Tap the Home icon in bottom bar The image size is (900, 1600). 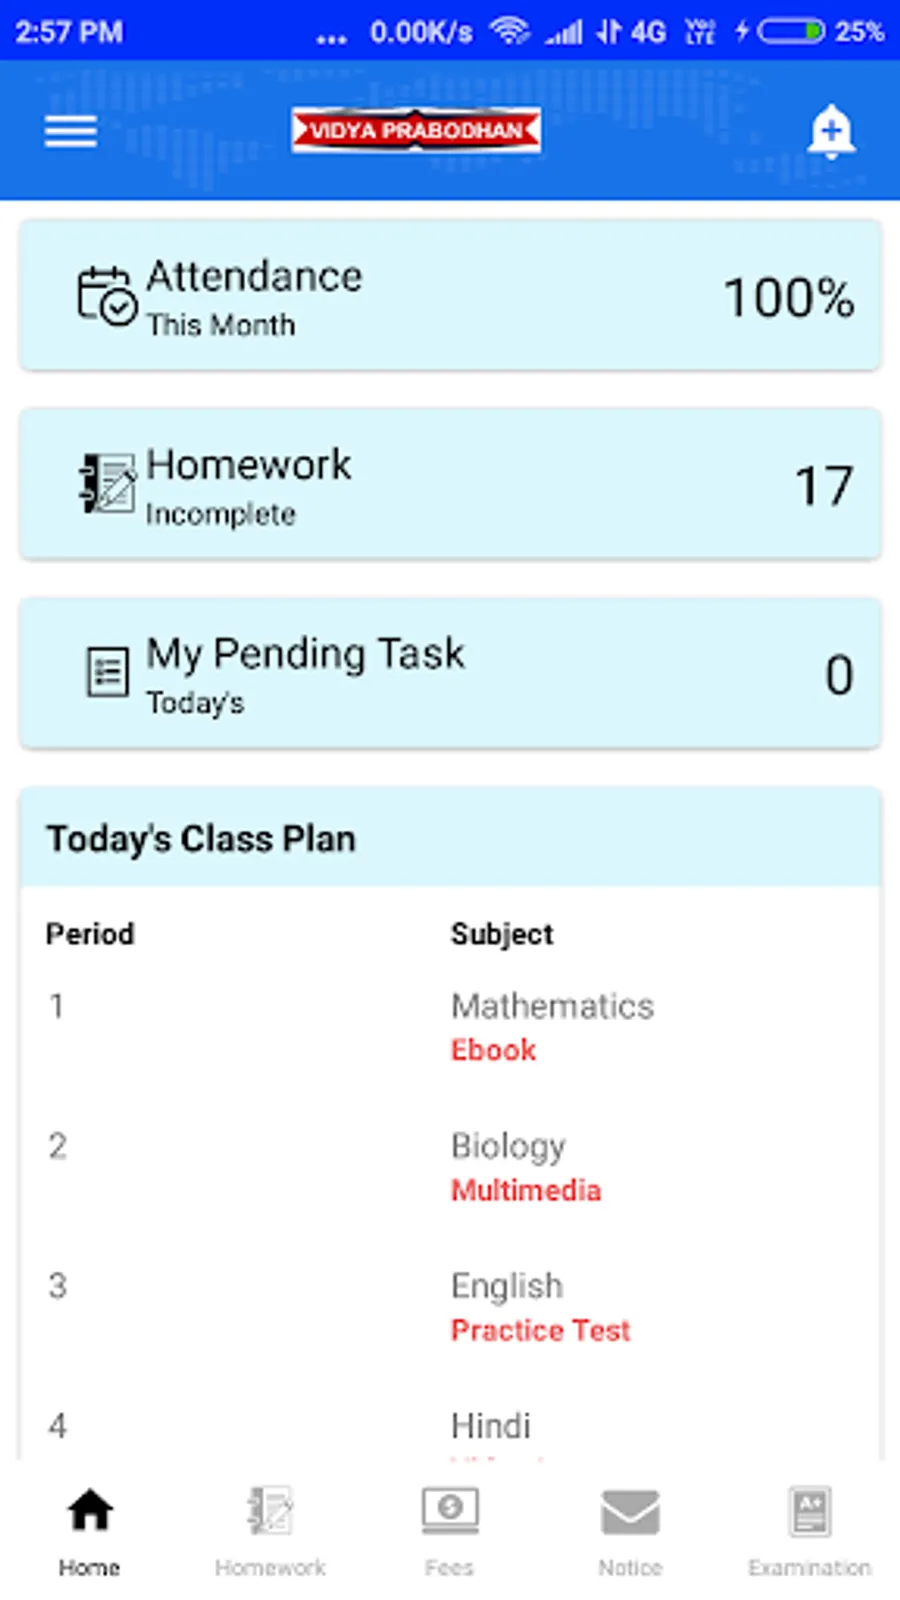[x=89, y=1511]
